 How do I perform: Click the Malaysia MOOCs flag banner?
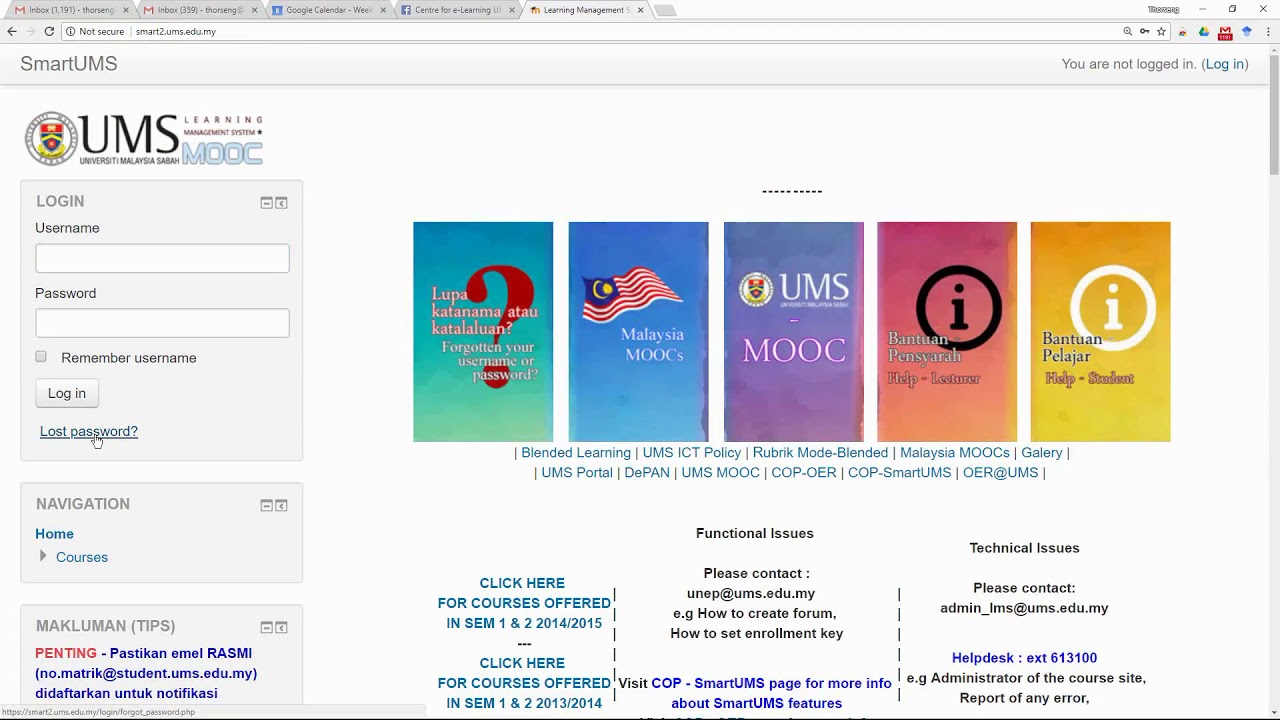638,332
